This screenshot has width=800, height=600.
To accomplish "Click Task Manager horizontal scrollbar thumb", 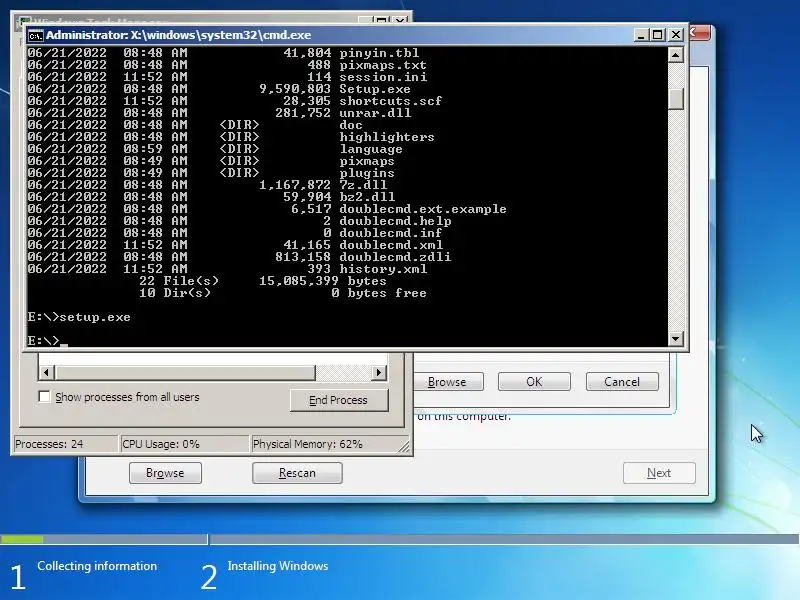I will coord(185,372).
